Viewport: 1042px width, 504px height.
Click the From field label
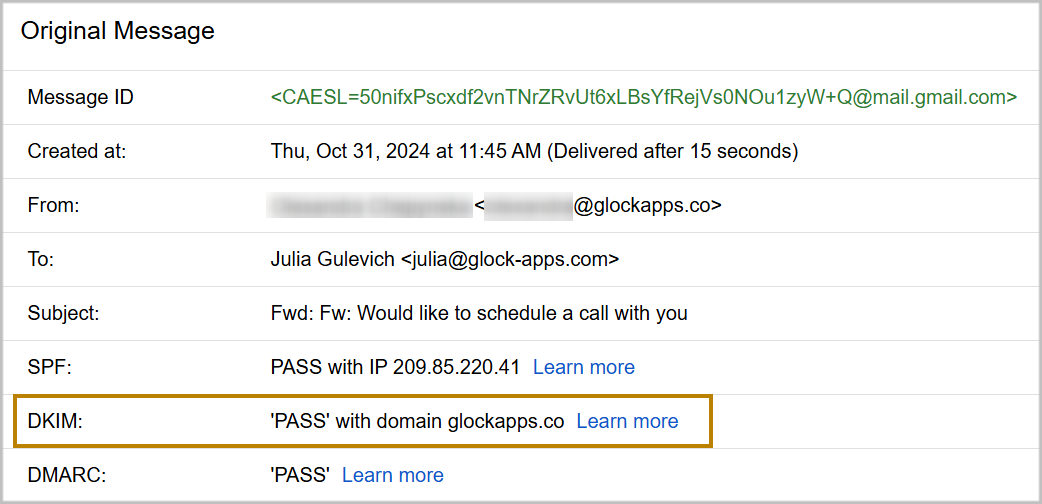53,206
